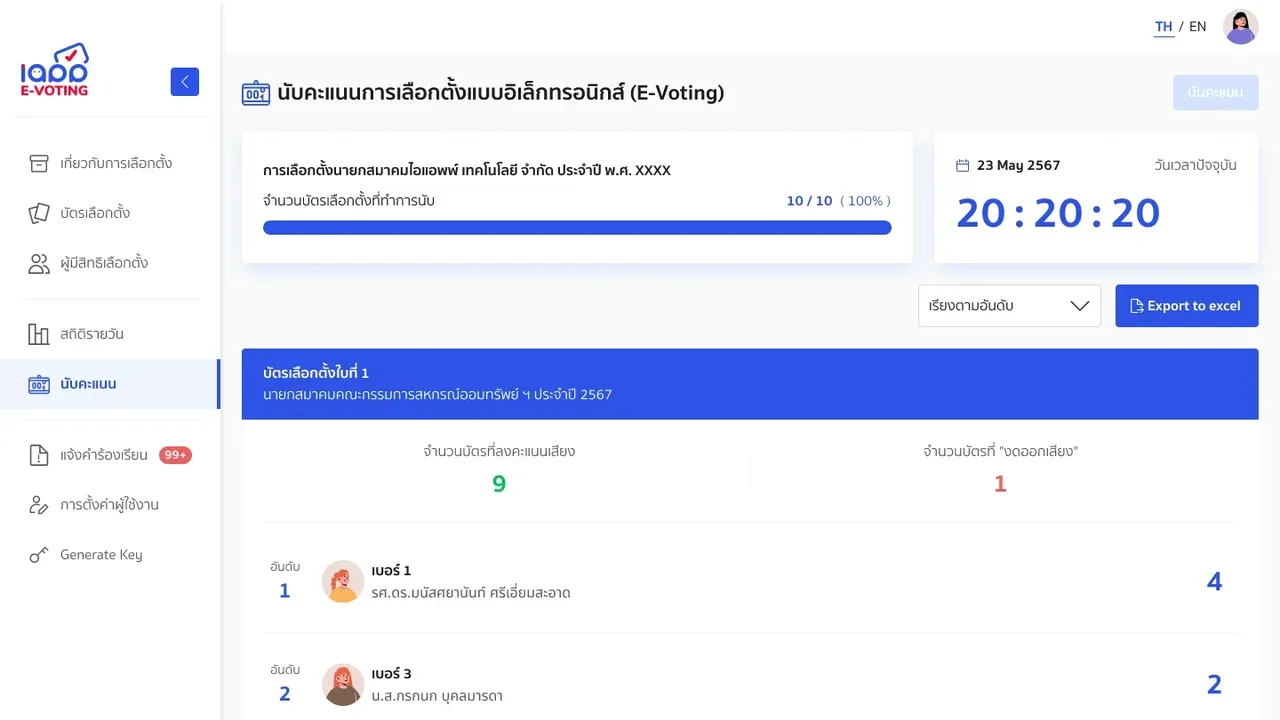Click the counter icon beside the page title
Image resolution: width=1280 pixels, height=720 pixels.
pyautogui.click(x=256, y=93)
